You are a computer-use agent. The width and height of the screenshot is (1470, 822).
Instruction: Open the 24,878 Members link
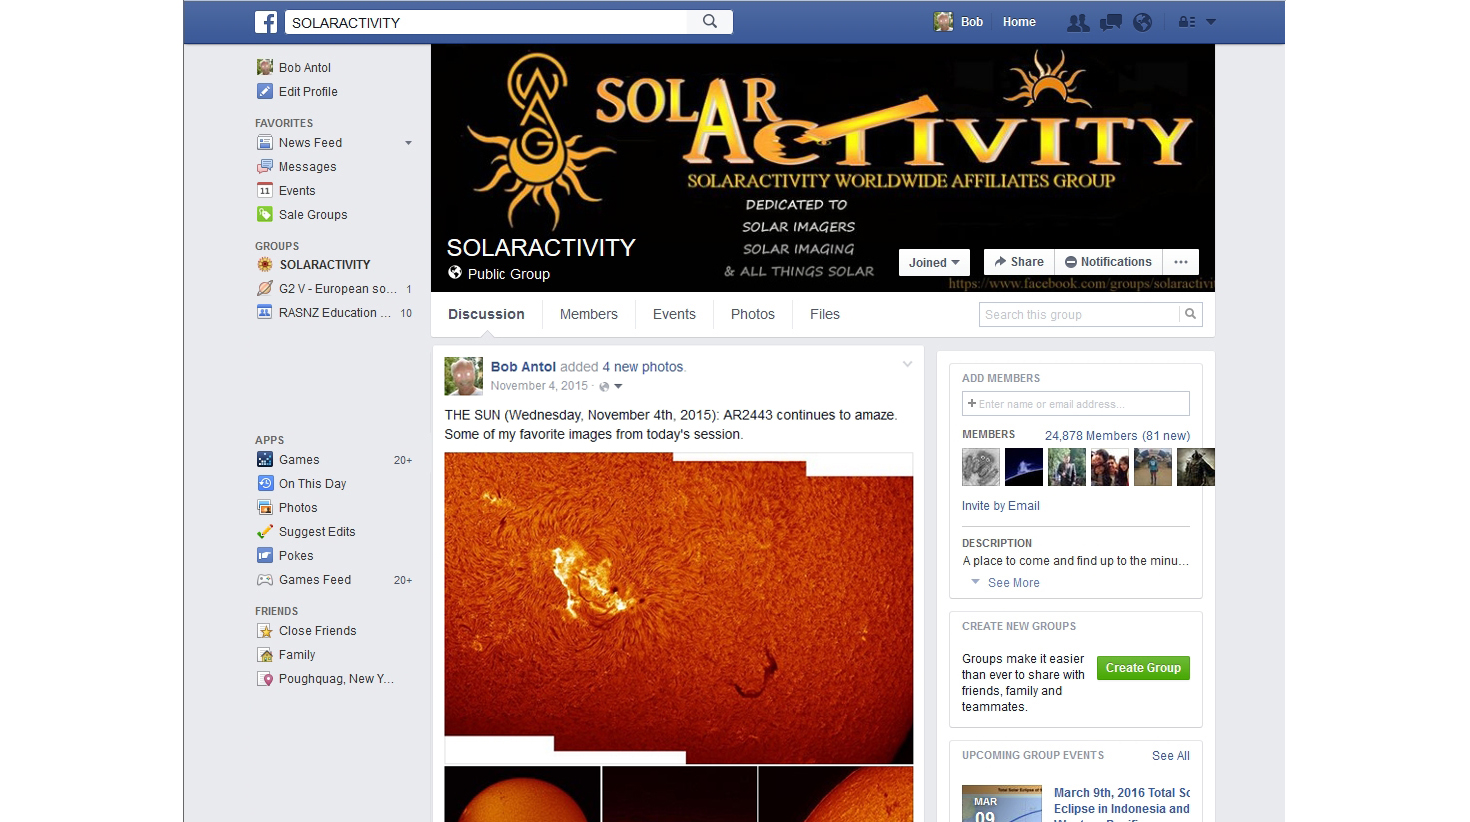pyautogui.click(x=1117, y=436)
